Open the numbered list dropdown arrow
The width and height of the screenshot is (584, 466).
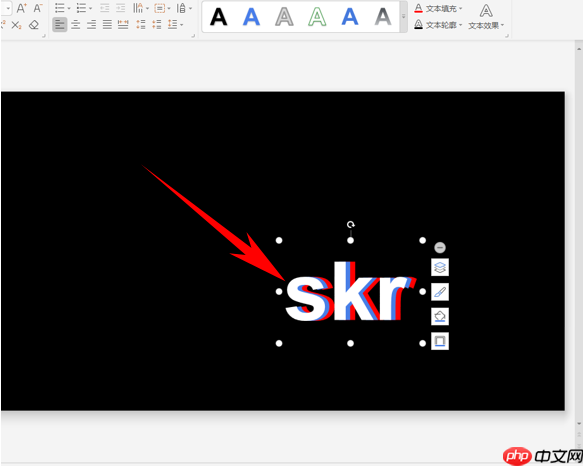coord(91,8)
